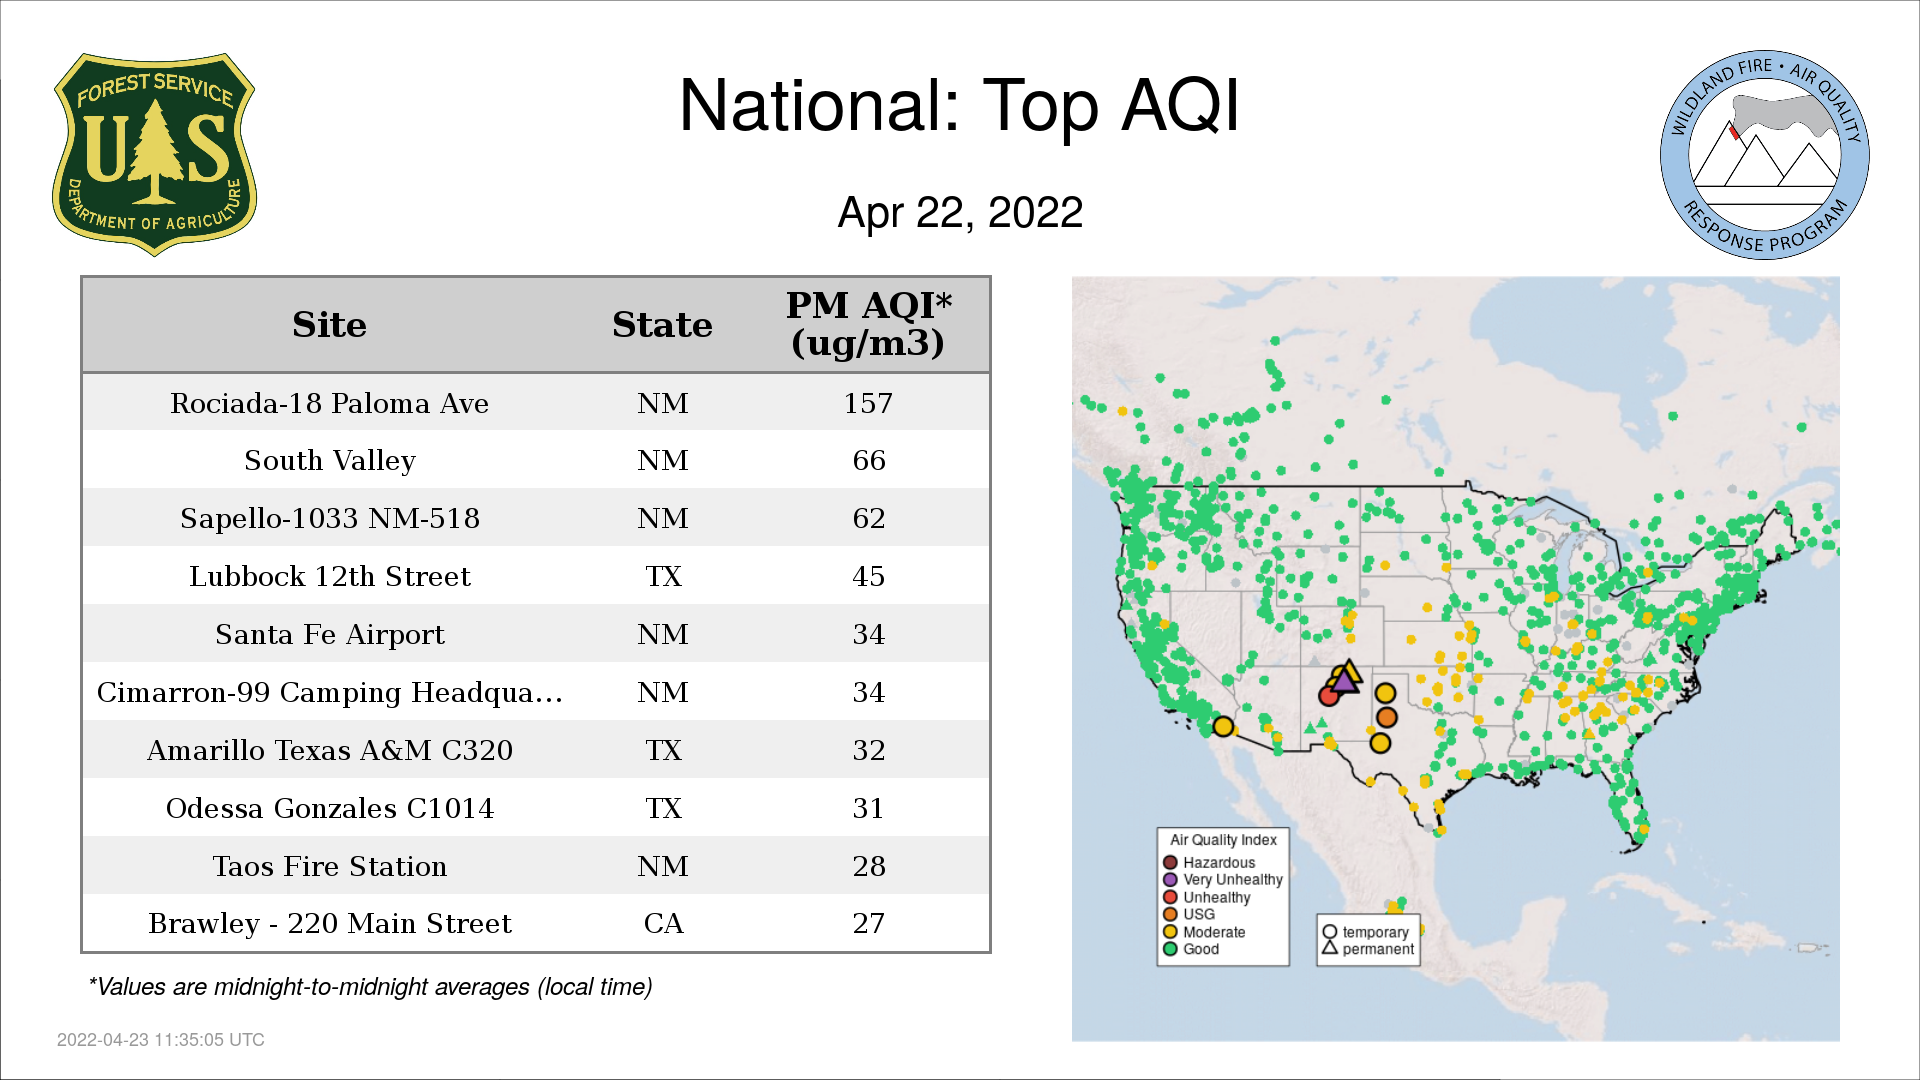1920x1080 pixels.
Task: Click the AQI value 45
Action: 869,576
